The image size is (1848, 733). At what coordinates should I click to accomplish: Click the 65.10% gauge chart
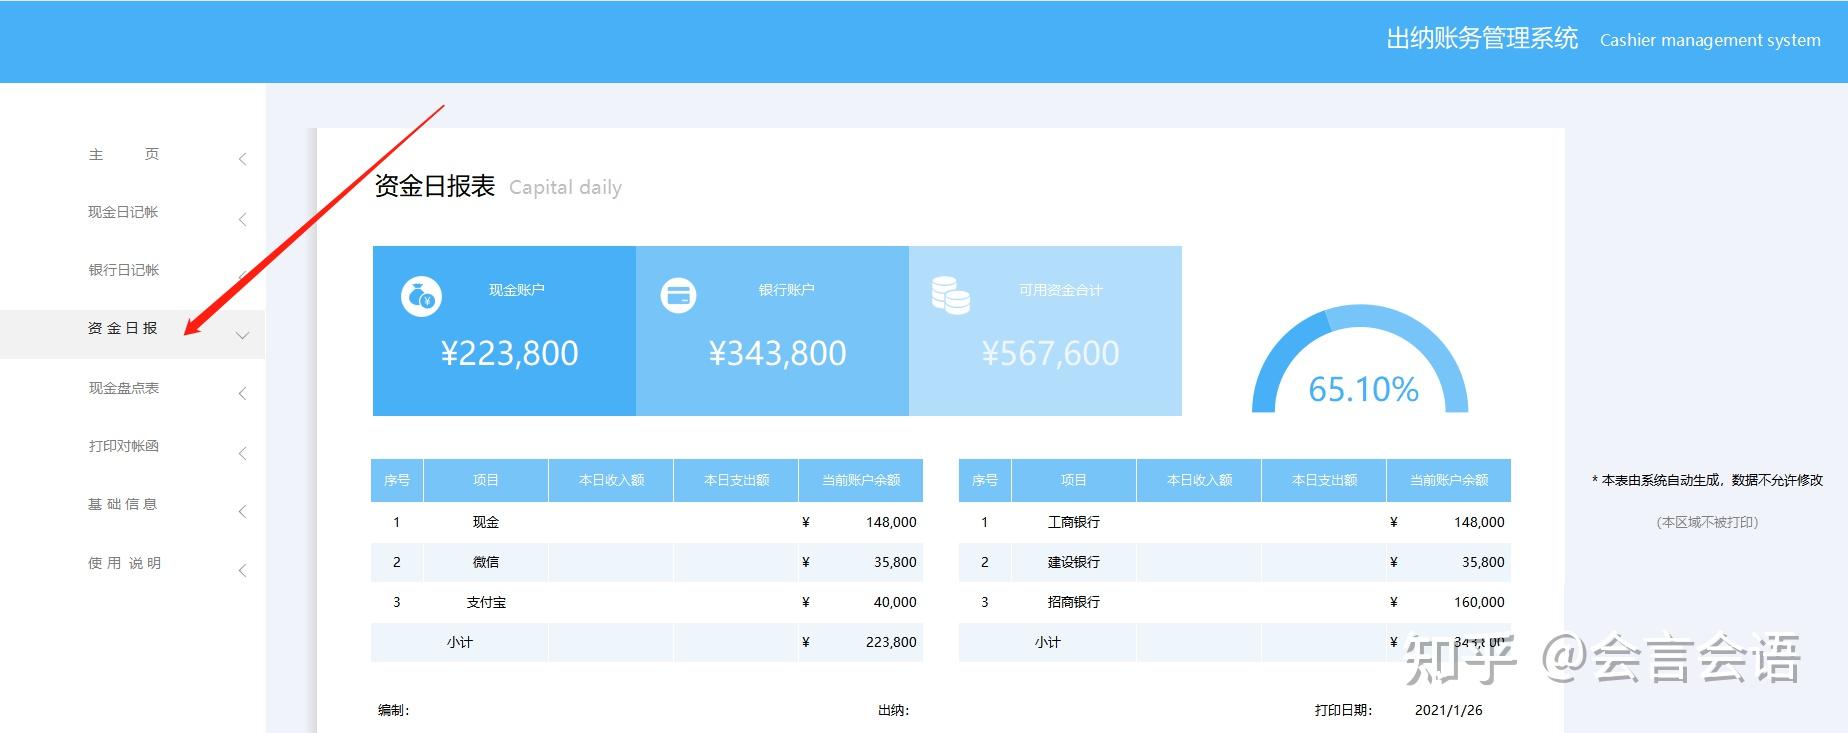1360,359
